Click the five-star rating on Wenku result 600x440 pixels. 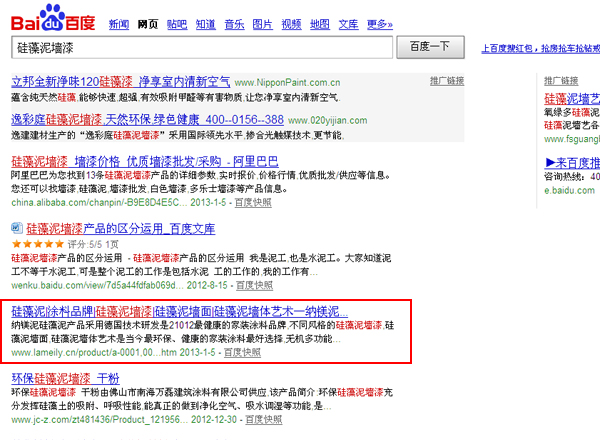34,243
